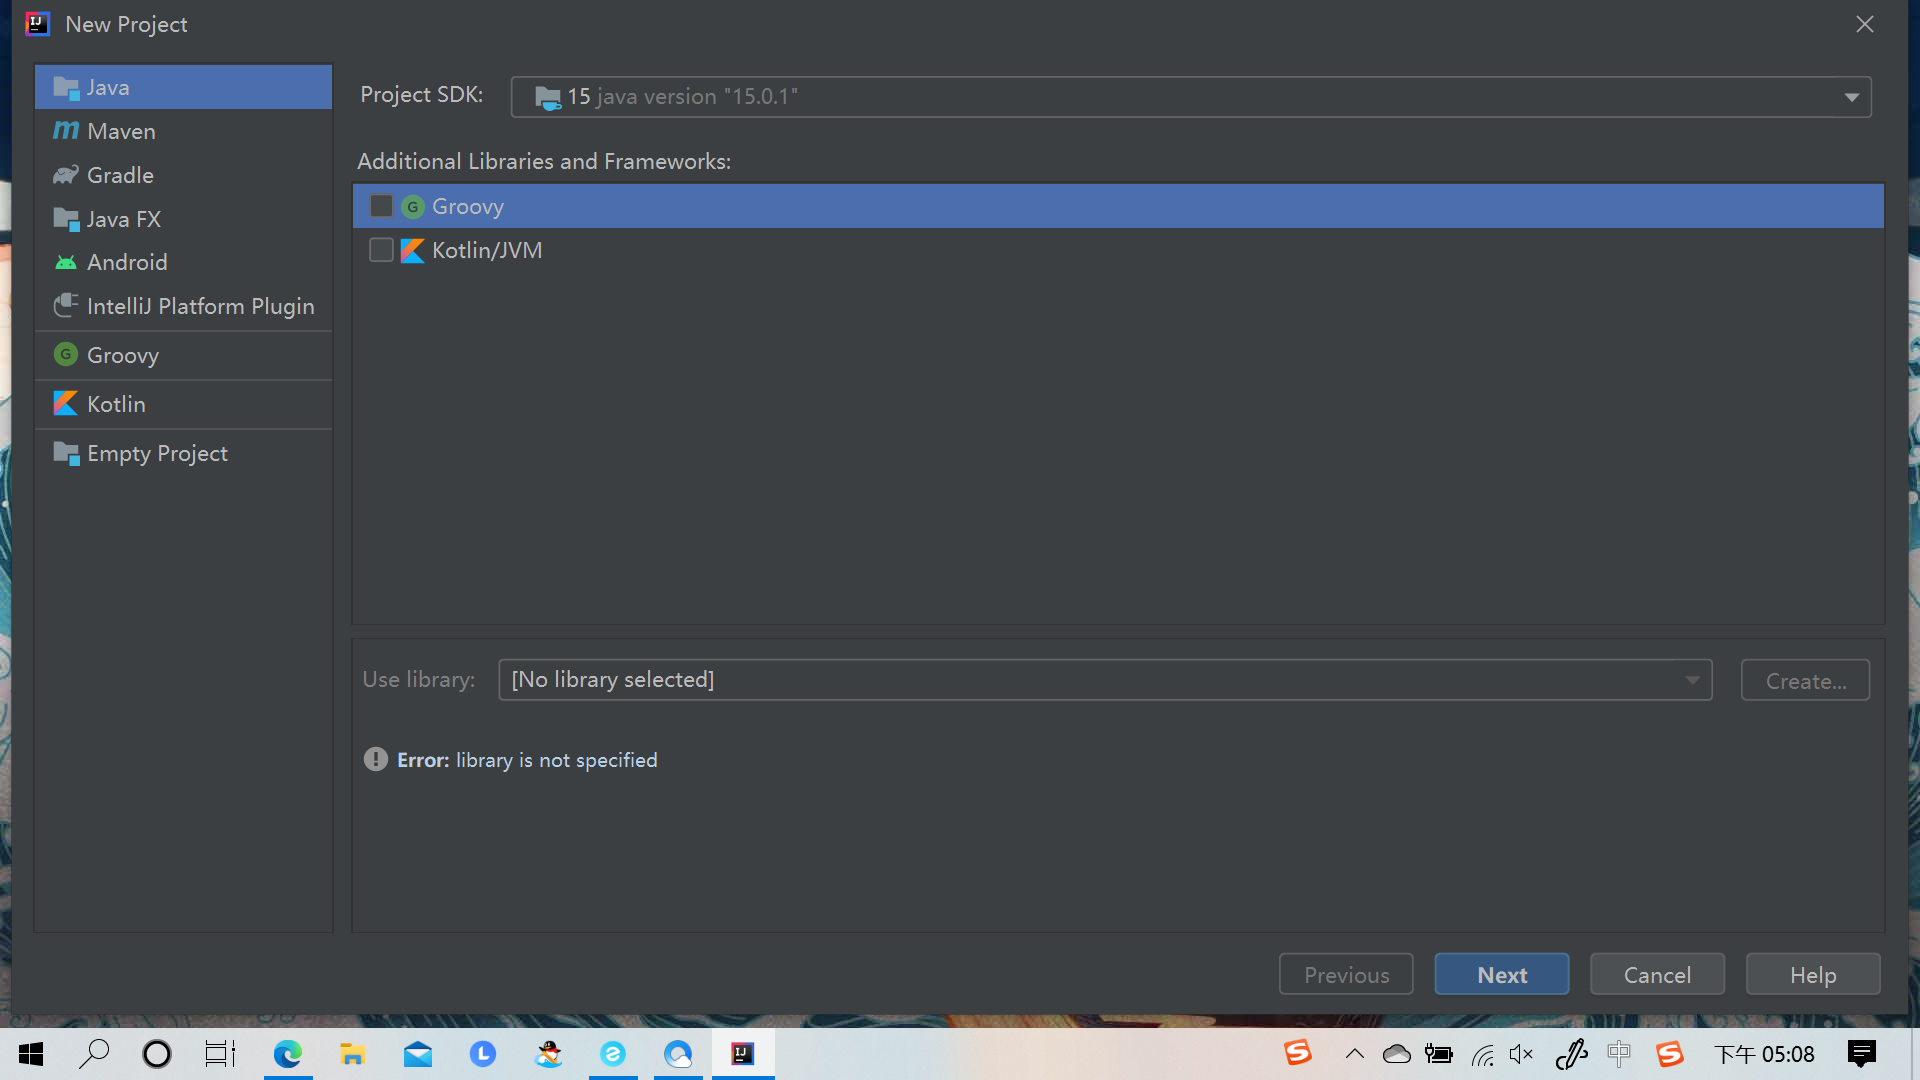Click the Previous navigation button

coord(1346,973)
